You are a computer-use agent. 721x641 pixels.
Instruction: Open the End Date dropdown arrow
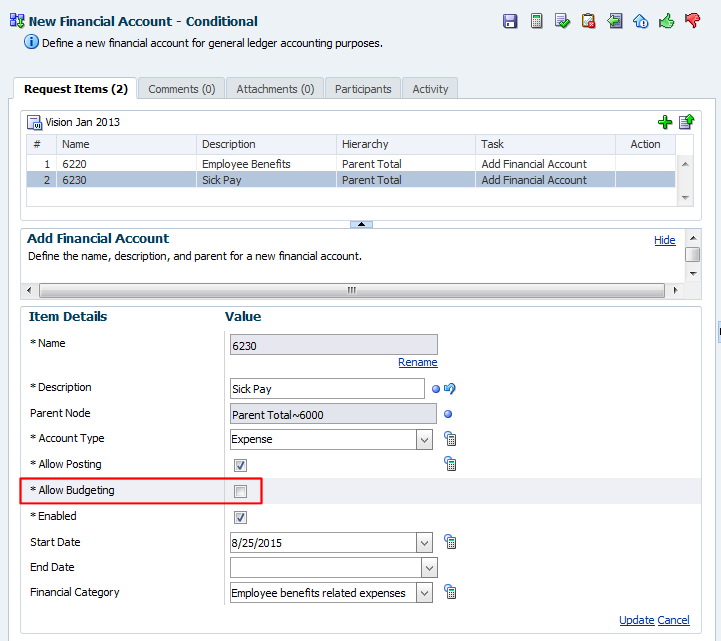(x=429, y=568)
